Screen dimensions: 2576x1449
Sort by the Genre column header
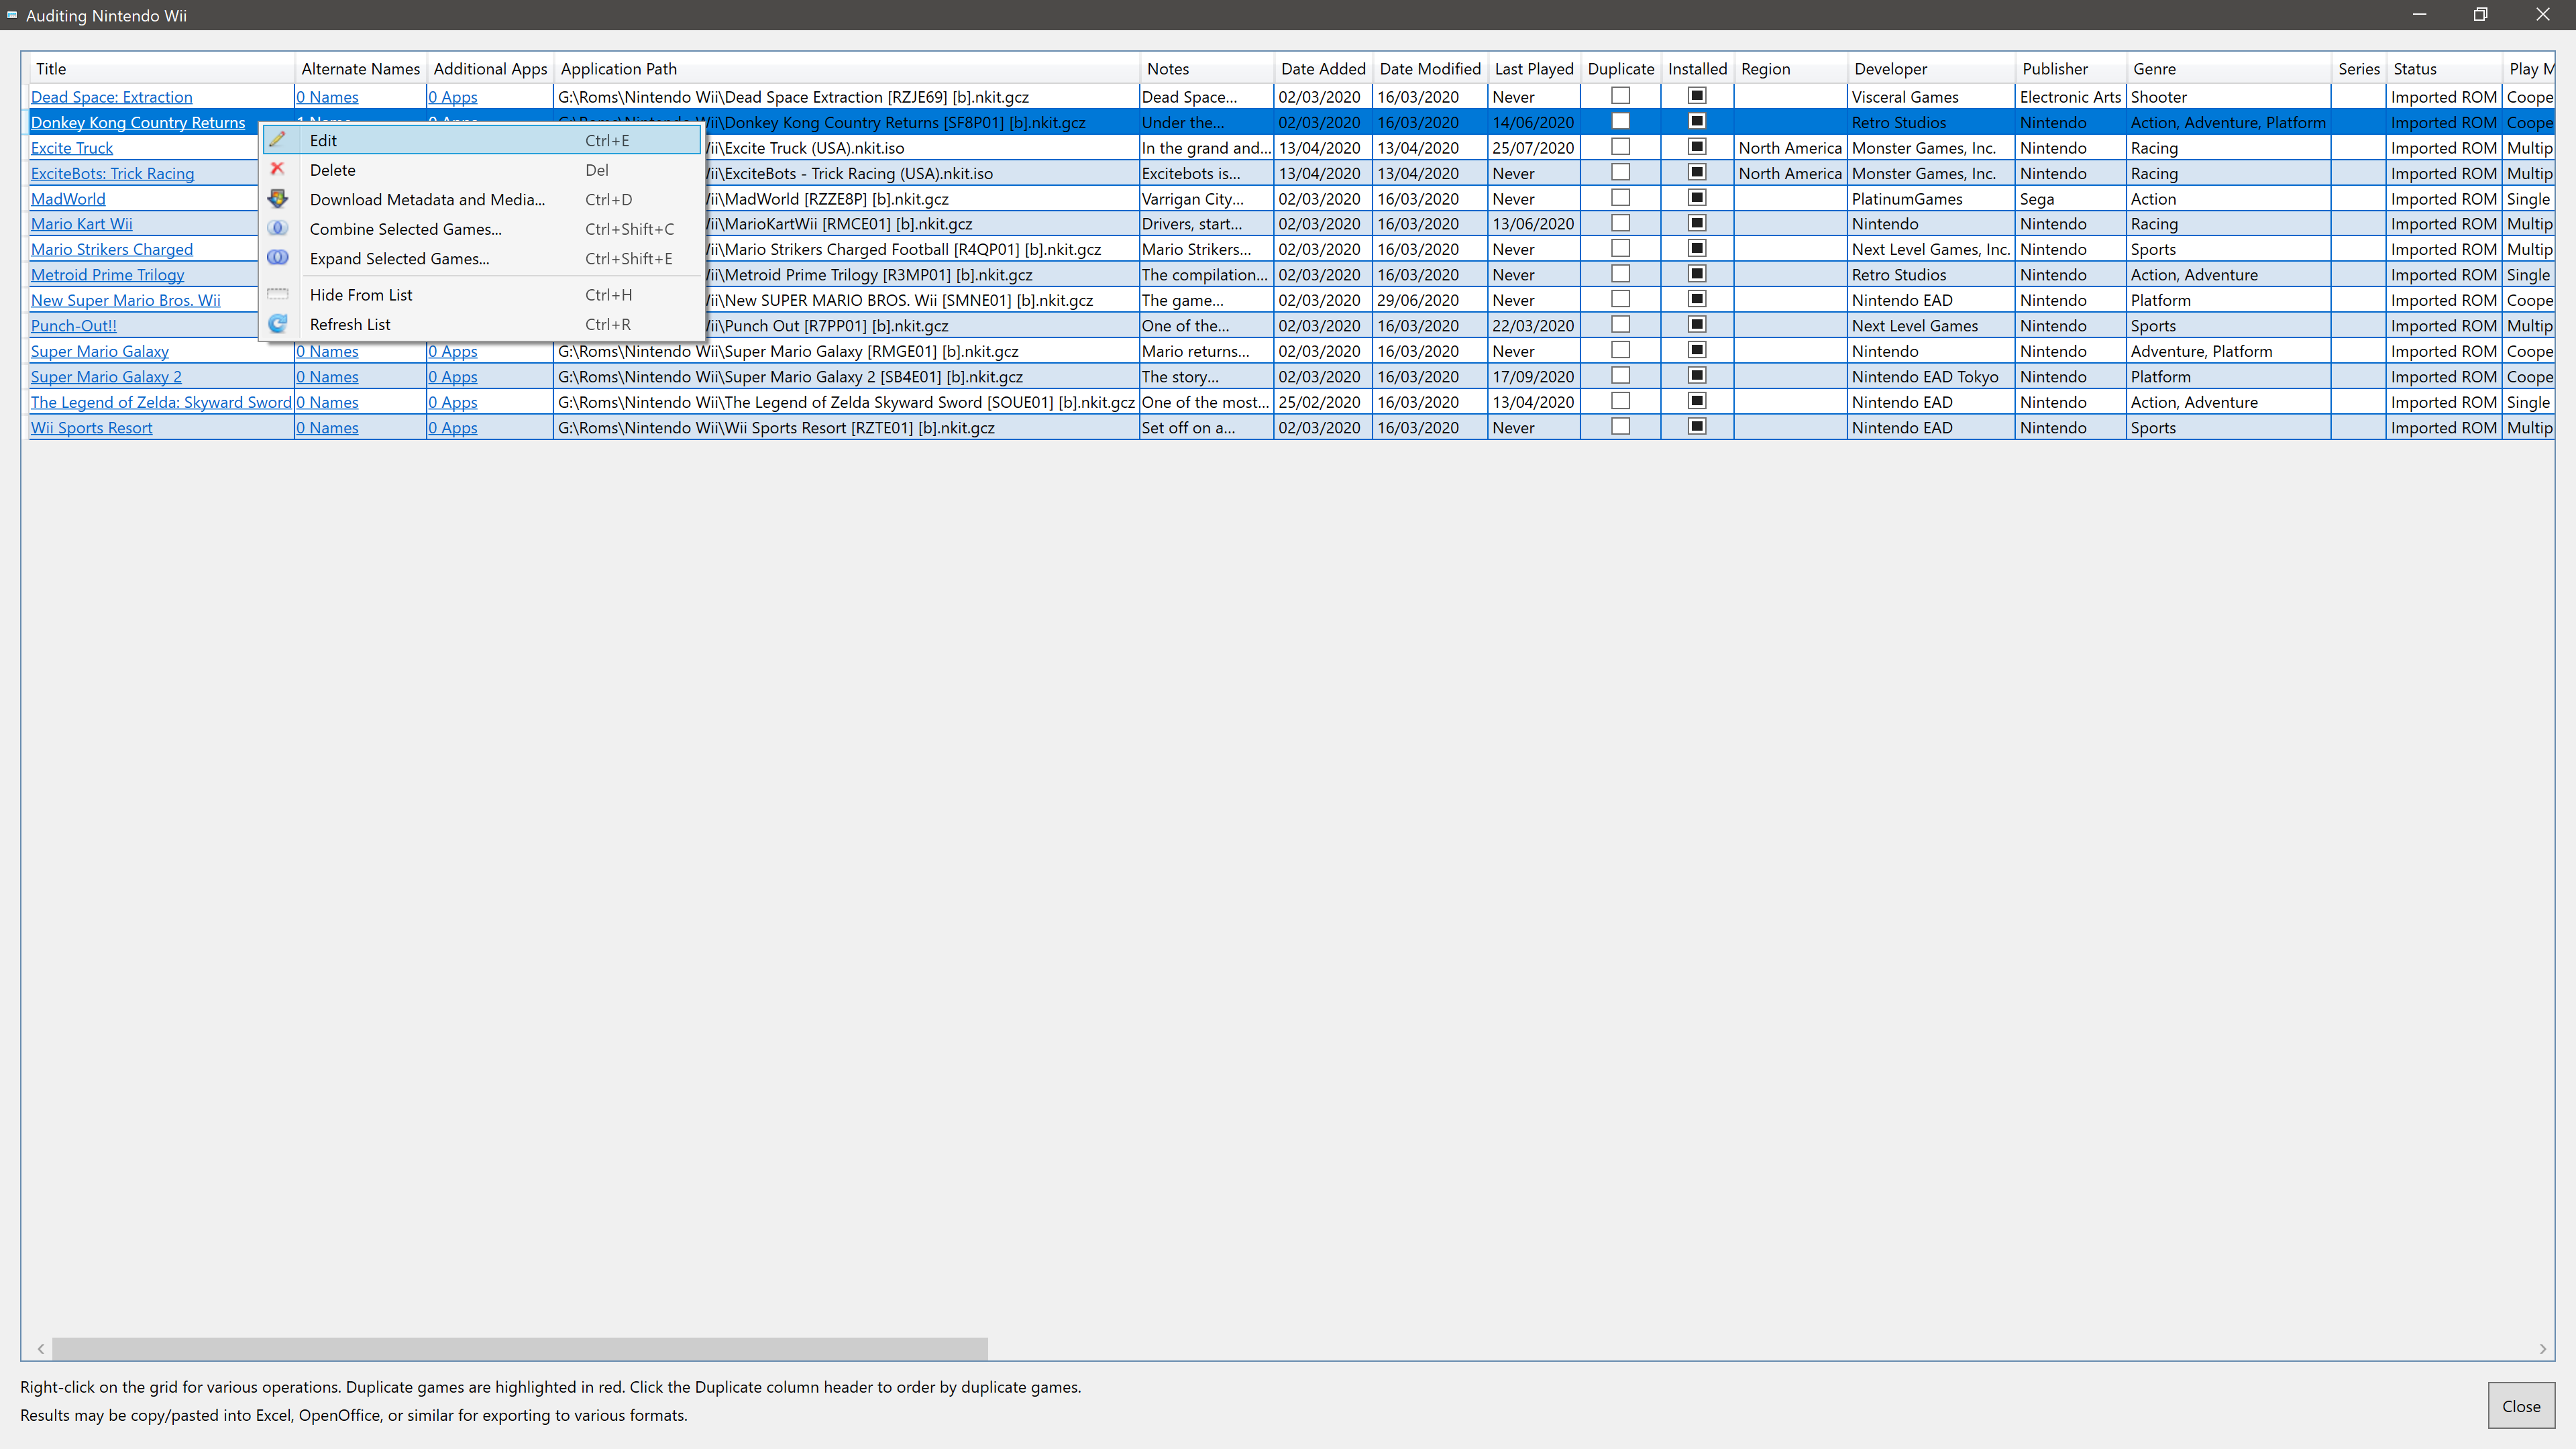(2228, 69)
